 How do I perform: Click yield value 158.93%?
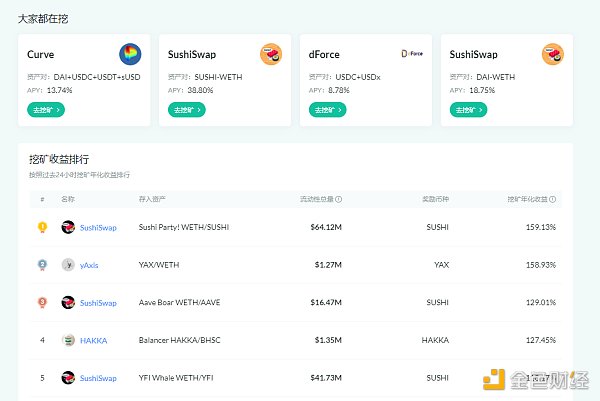[541, 265]
